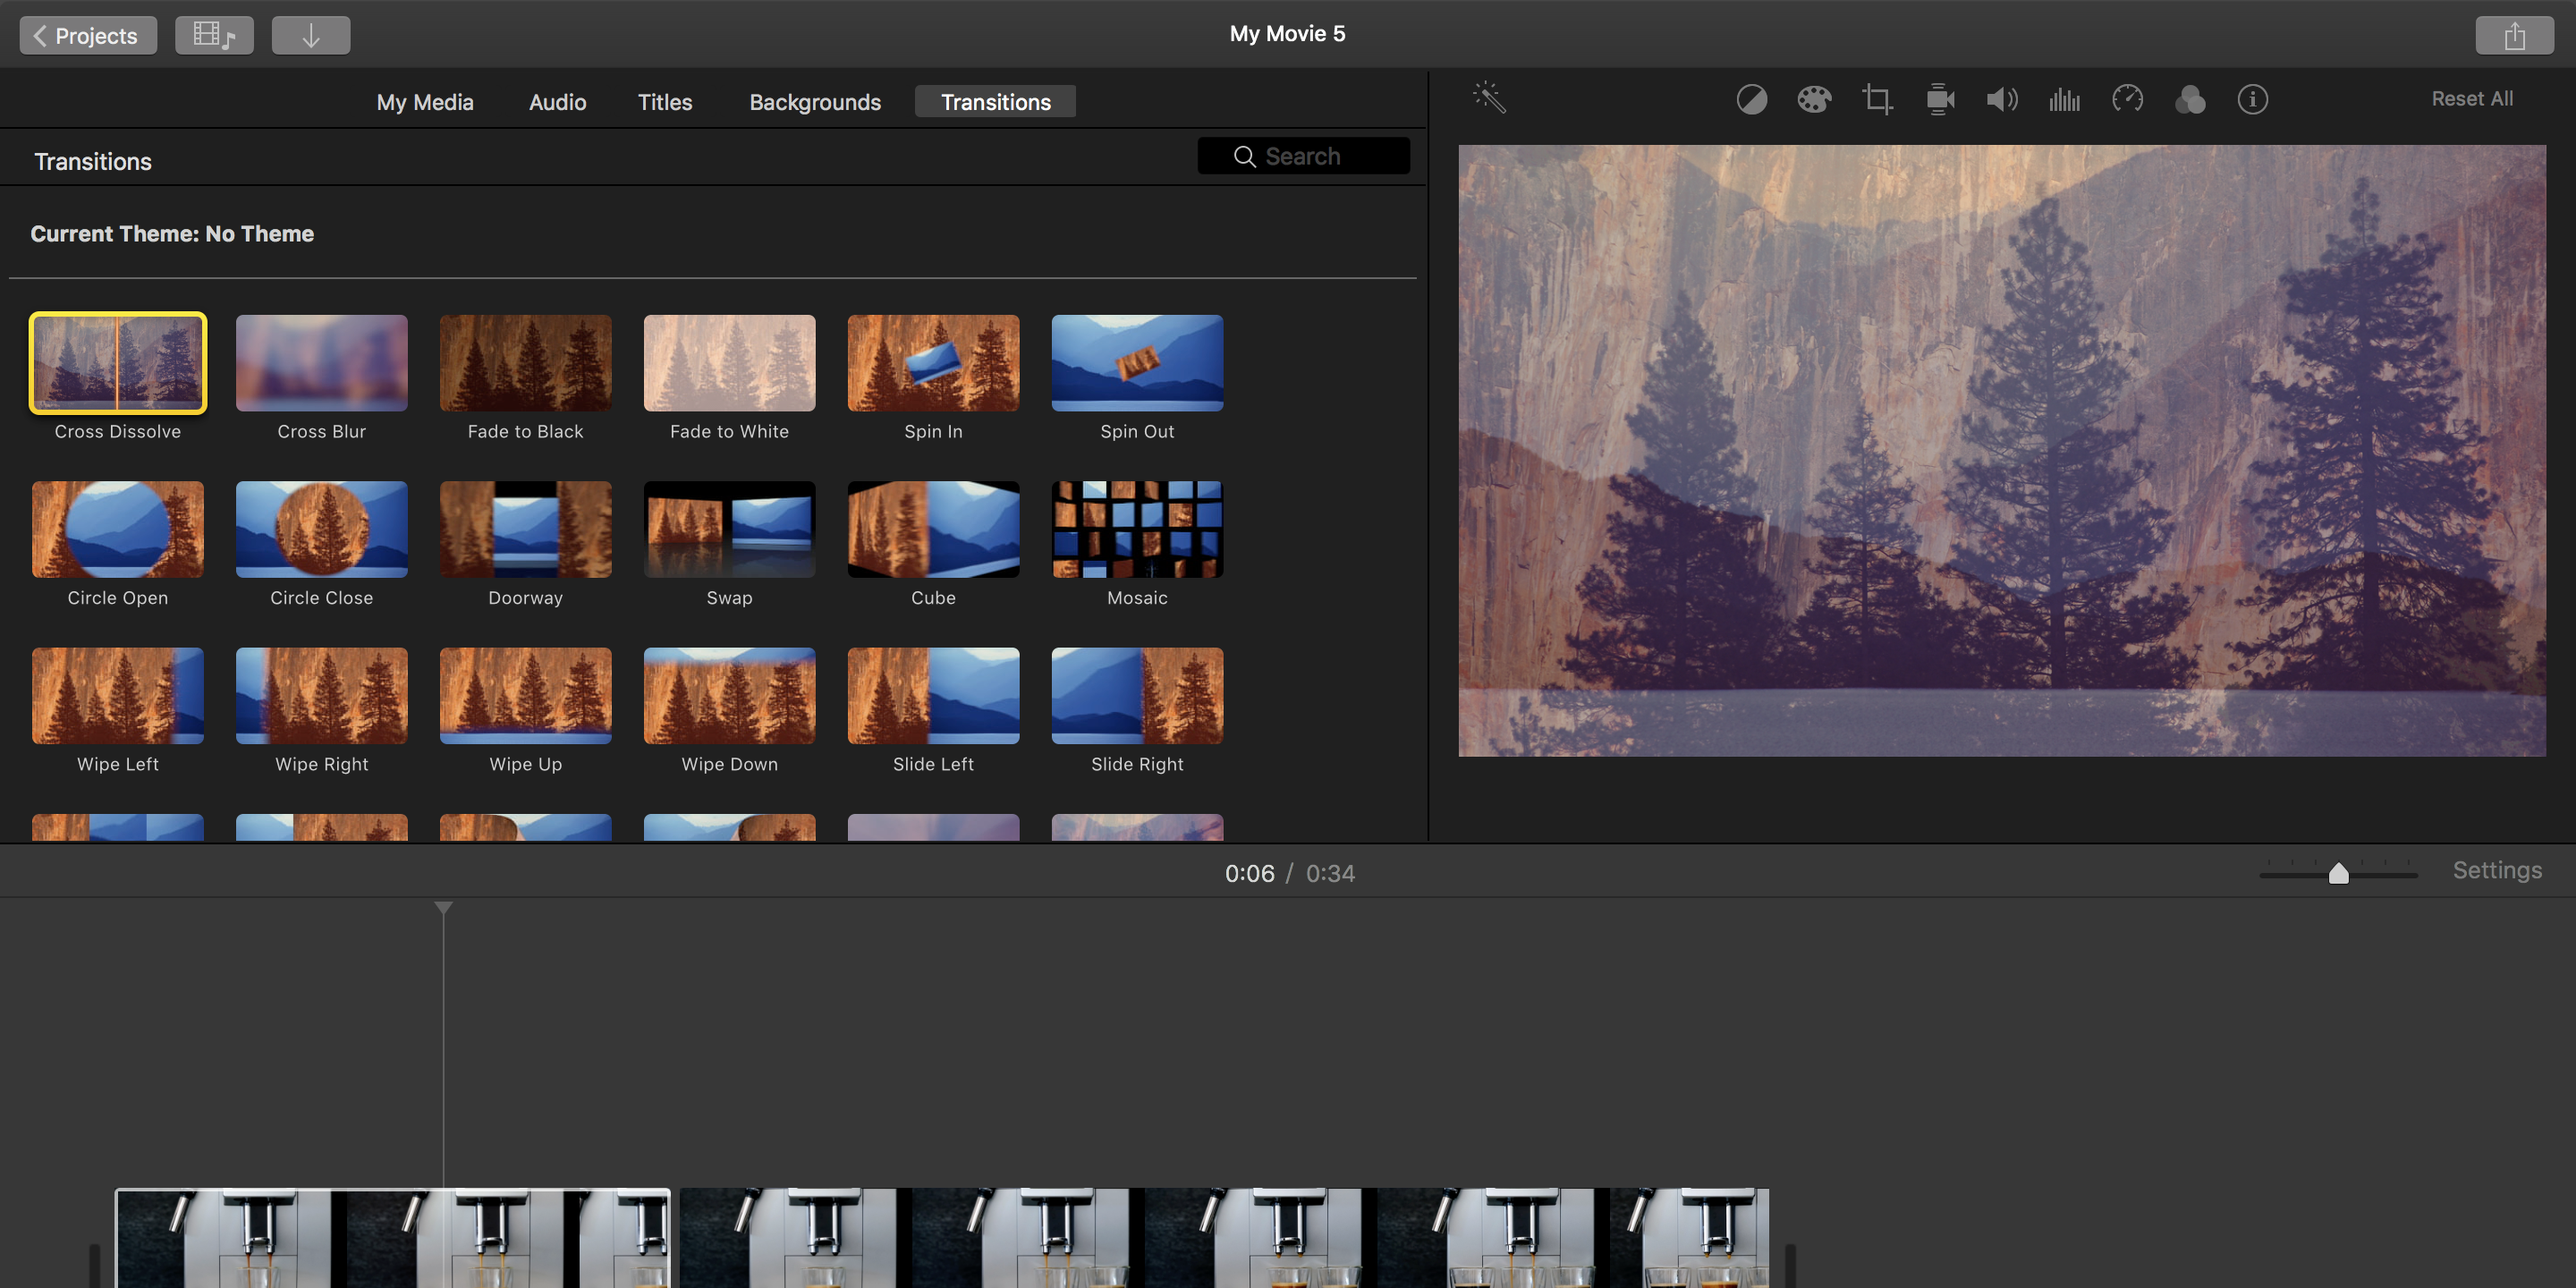Image resolution: width=2576 pixels, height=1288 pixels.
Task: Open the media import arrow button
Action: pyautogui.click(x=310, y=34)
